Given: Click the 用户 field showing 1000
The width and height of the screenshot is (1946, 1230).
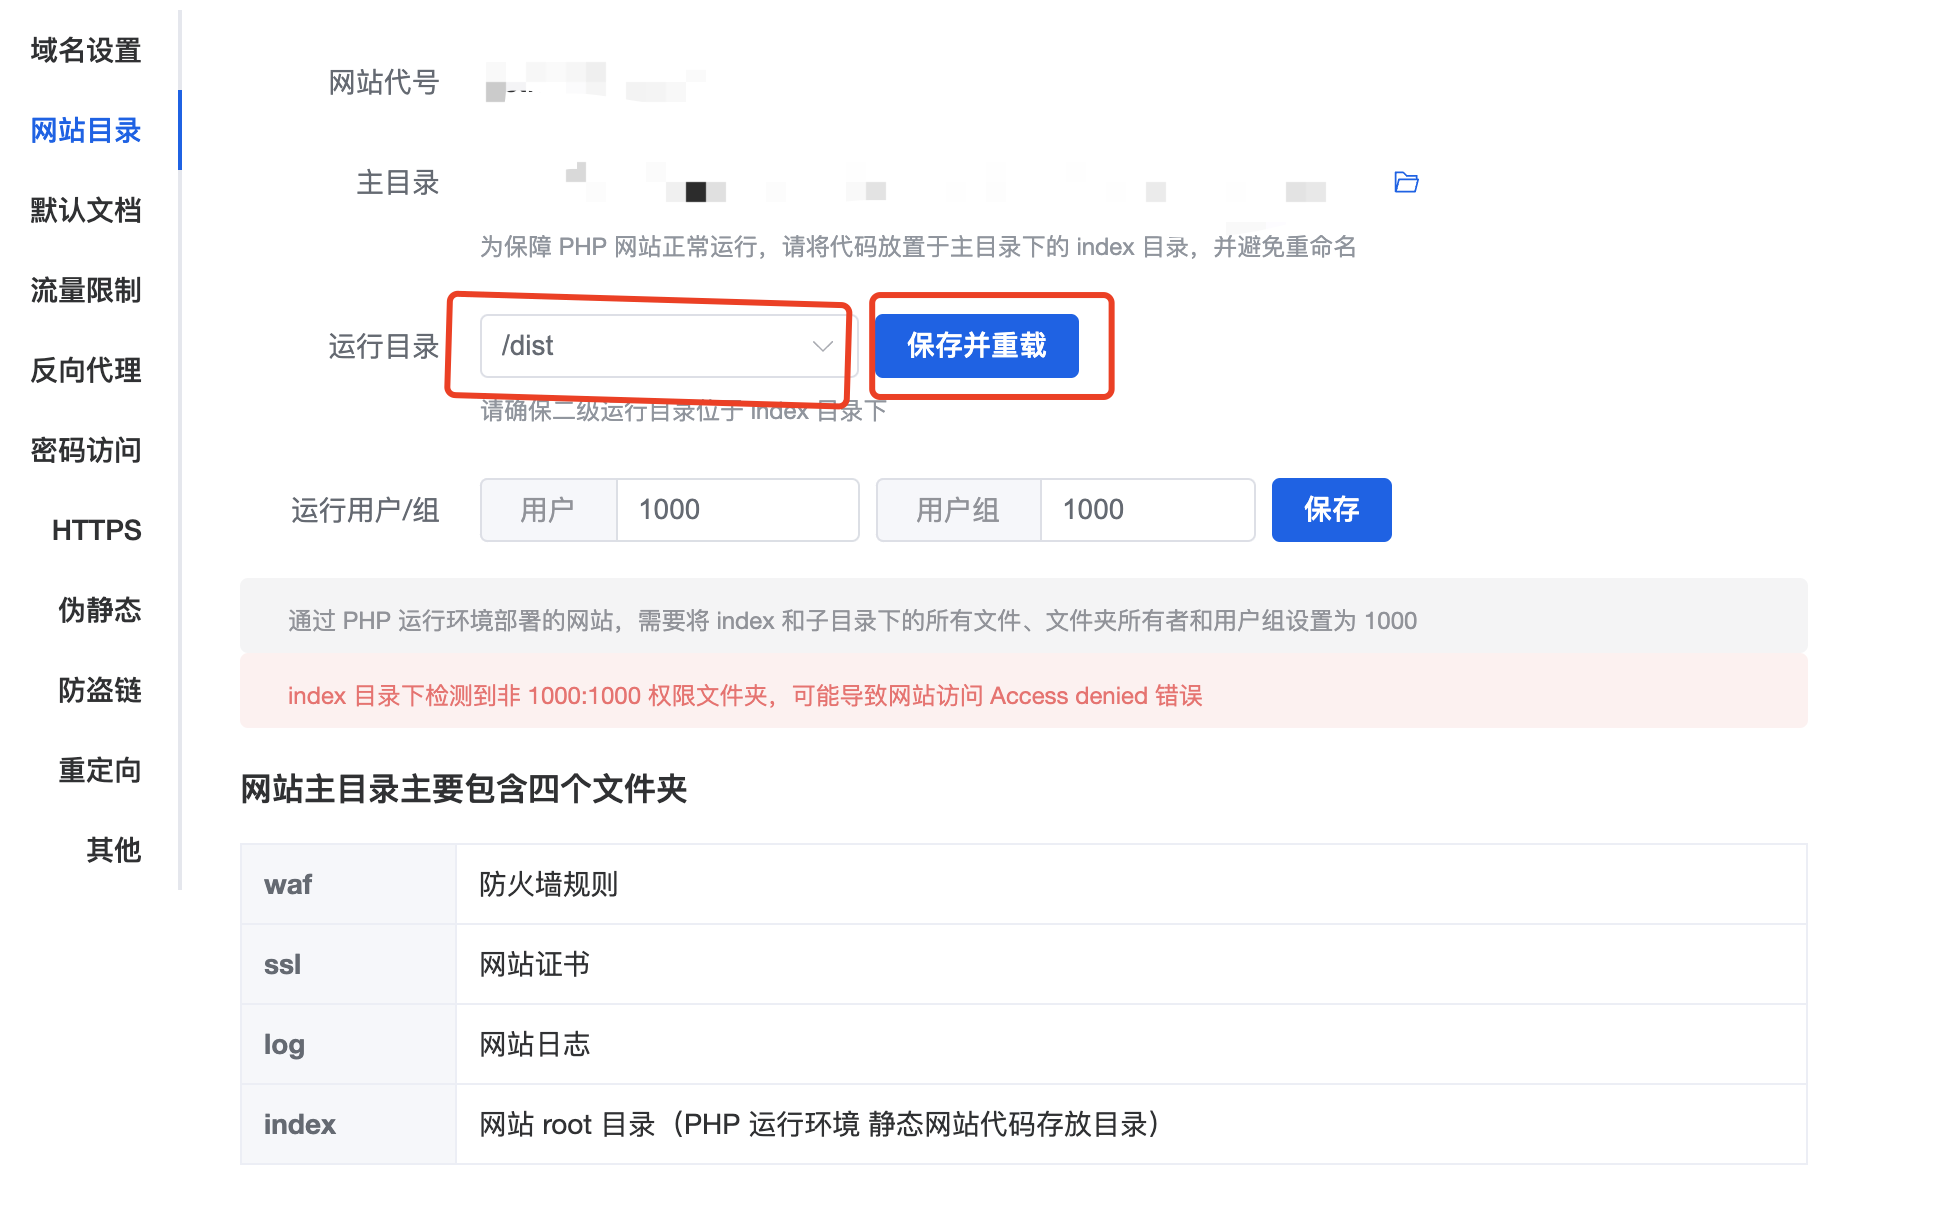Looking at the screenshot, I should pyautogui.click(x=737, y=510).
